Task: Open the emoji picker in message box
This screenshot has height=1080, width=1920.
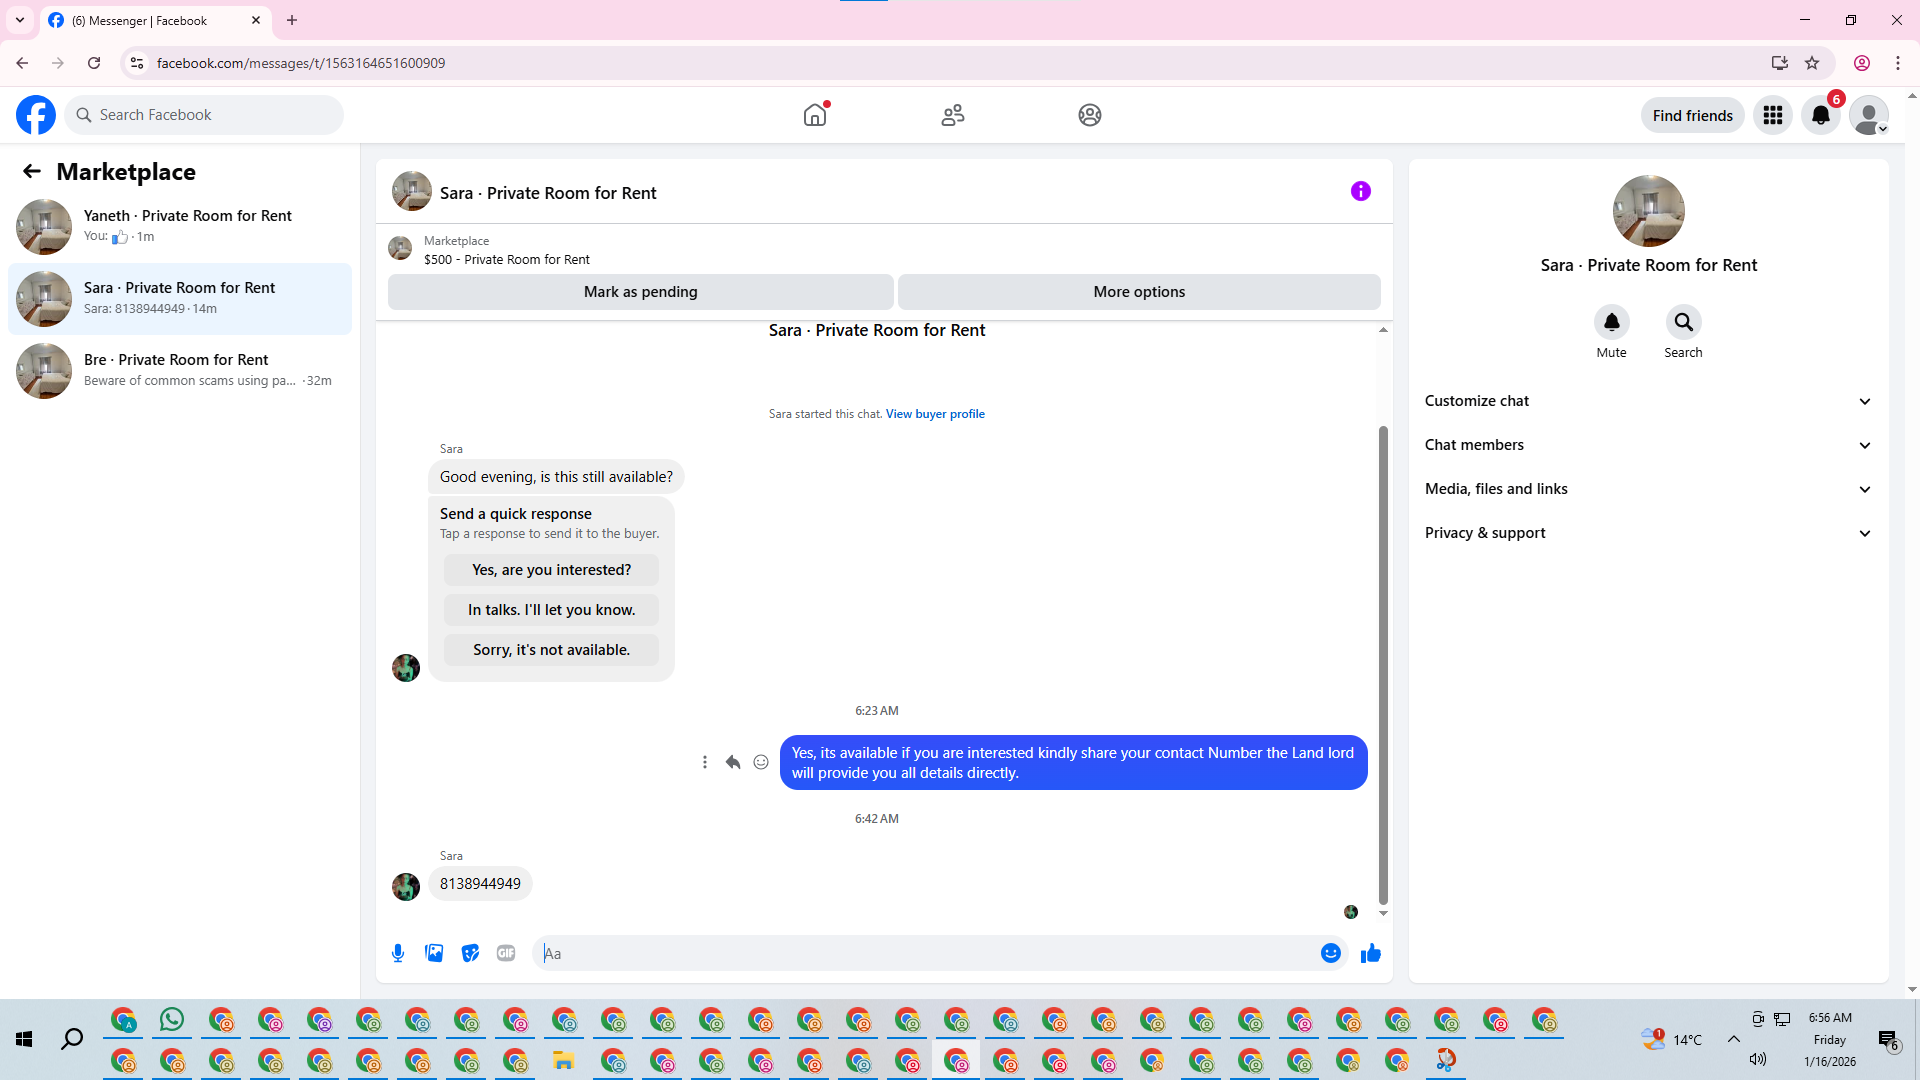Action: click(x=1330, y=953)
